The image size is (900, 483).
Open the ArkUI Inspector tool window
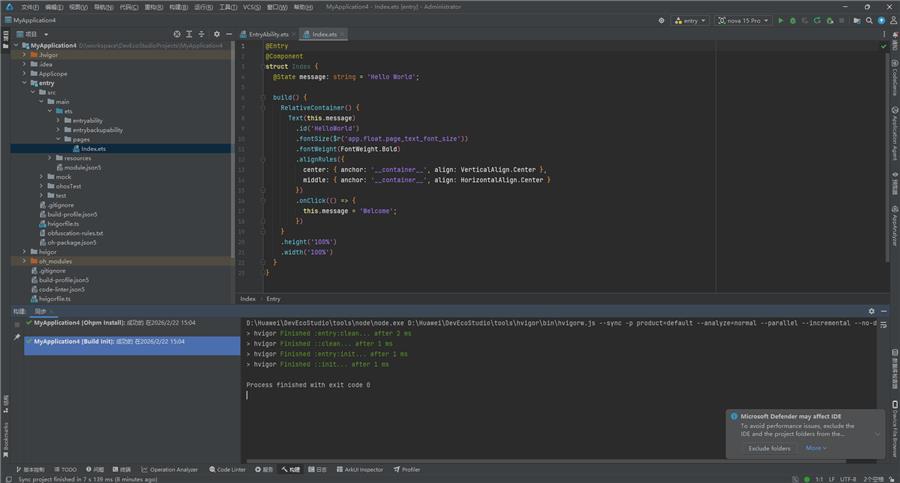[x=361, y=469]
